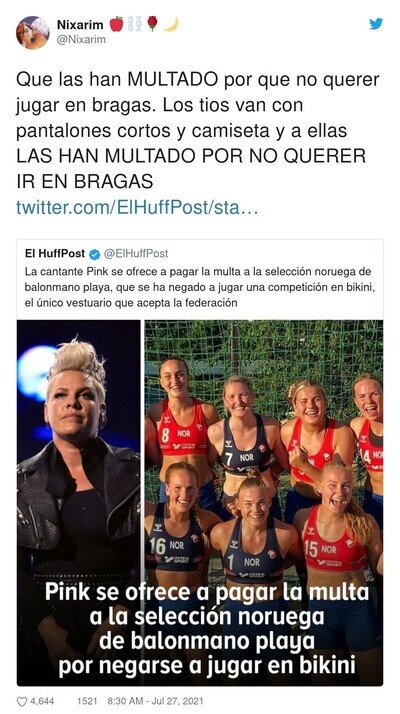Click the crescent moon emoji
Image resolution: width=400 pixels, height=714 pixels.
coord(171,24)
